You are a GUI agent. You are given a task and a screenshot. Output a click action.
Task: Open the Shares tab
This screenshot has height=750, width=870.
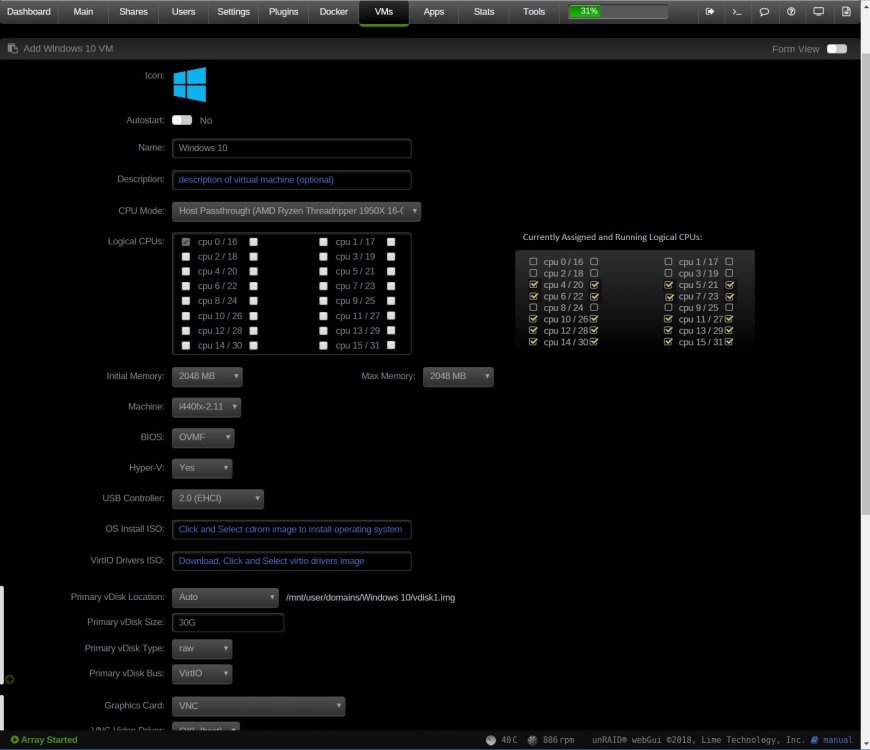(x=133, y=12)
